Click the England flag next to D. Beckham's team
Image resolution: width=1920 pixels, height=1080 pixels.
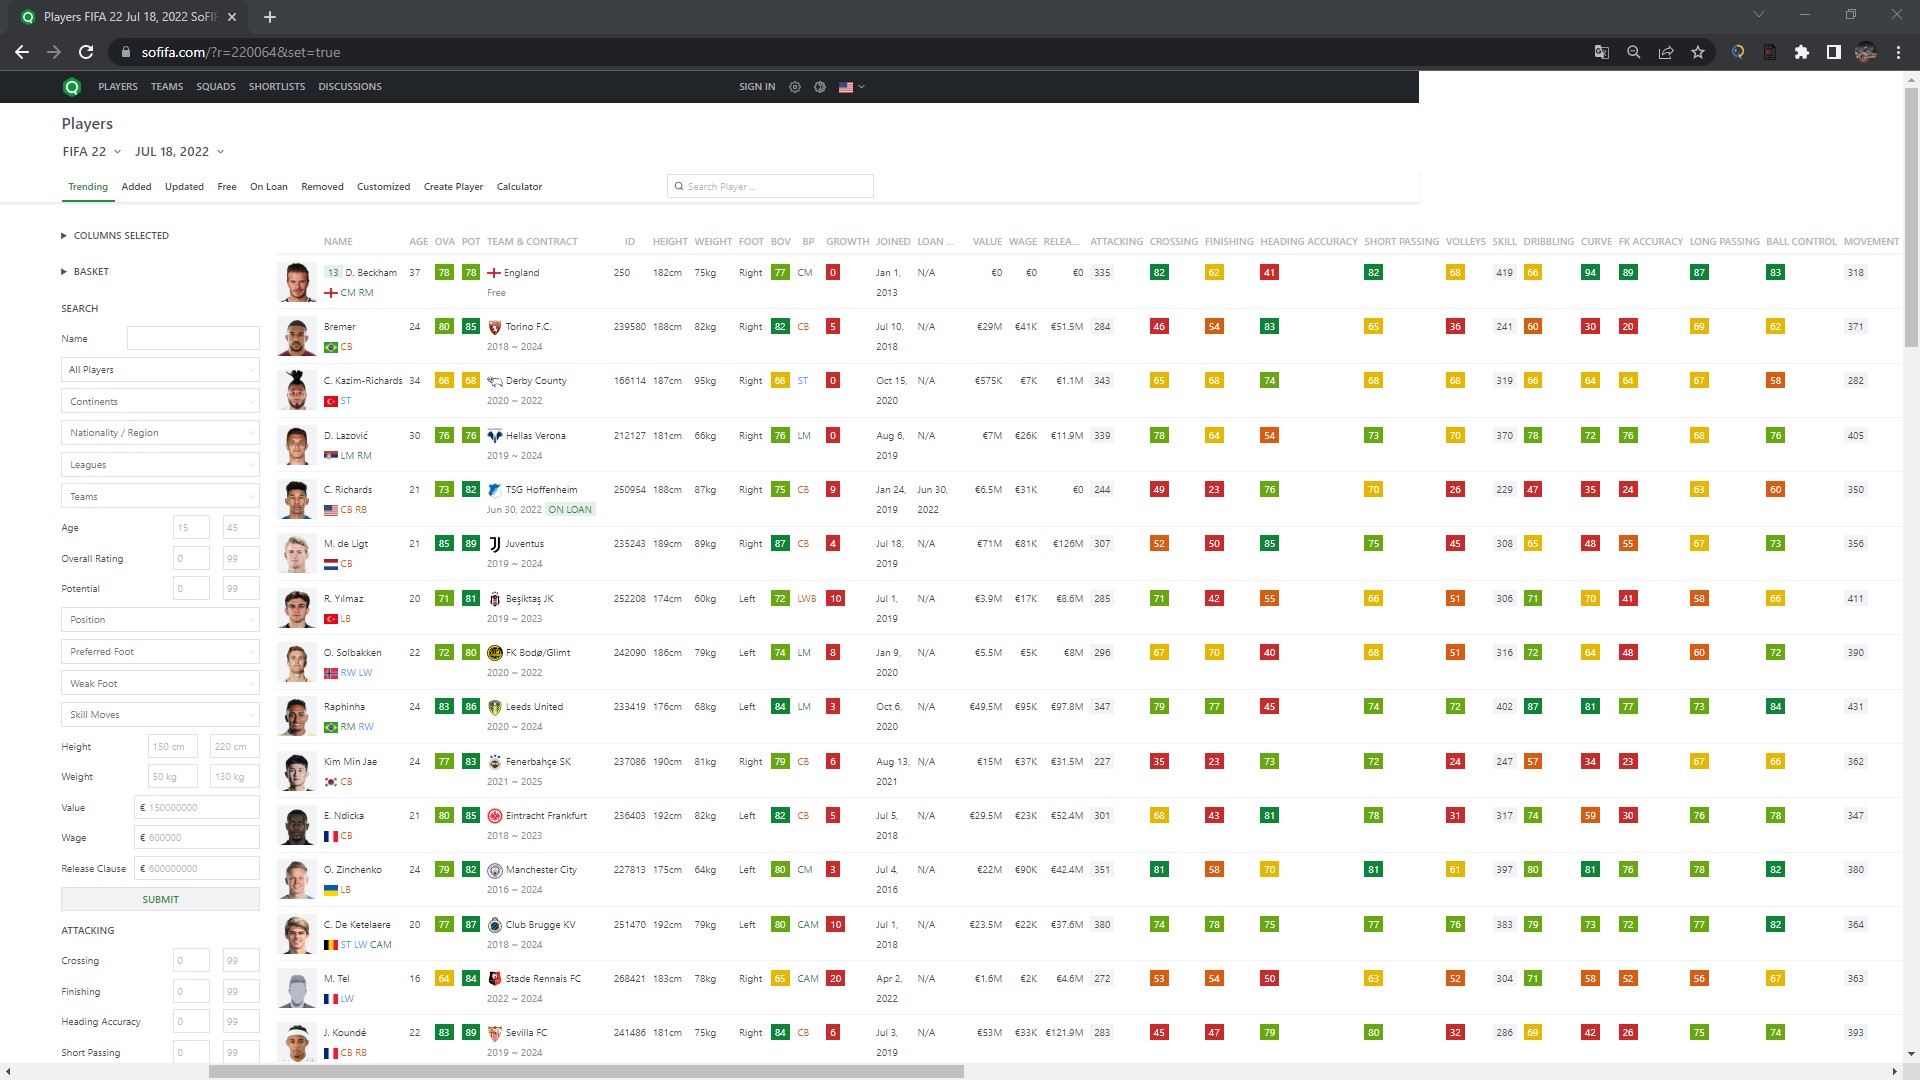[494, 273]
